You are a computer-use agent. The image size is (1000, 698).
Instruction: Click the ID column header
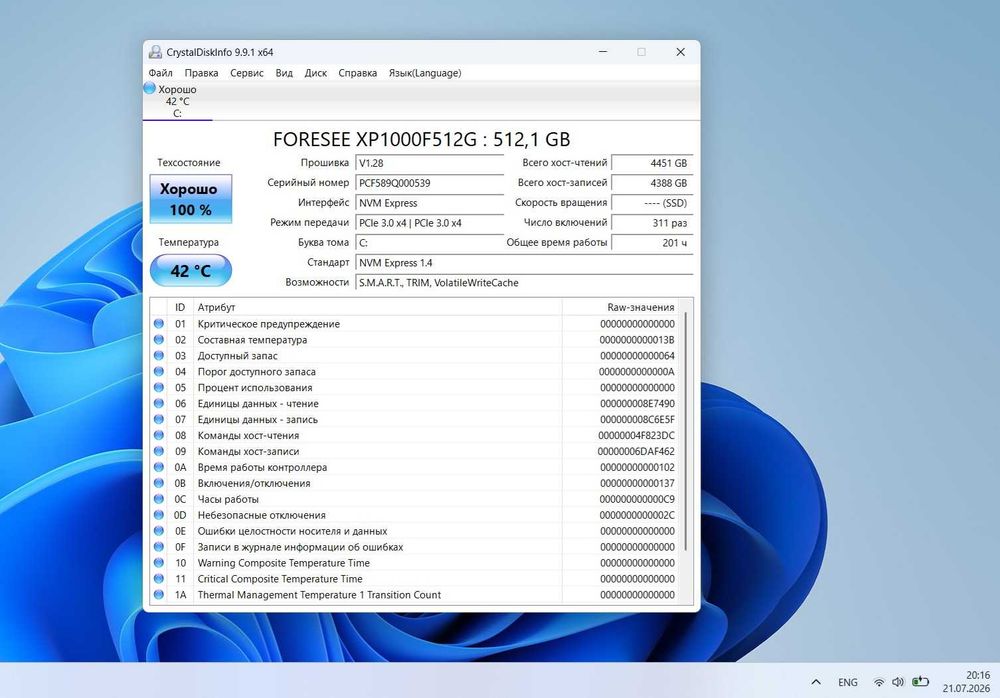click(x=180, y=307)
